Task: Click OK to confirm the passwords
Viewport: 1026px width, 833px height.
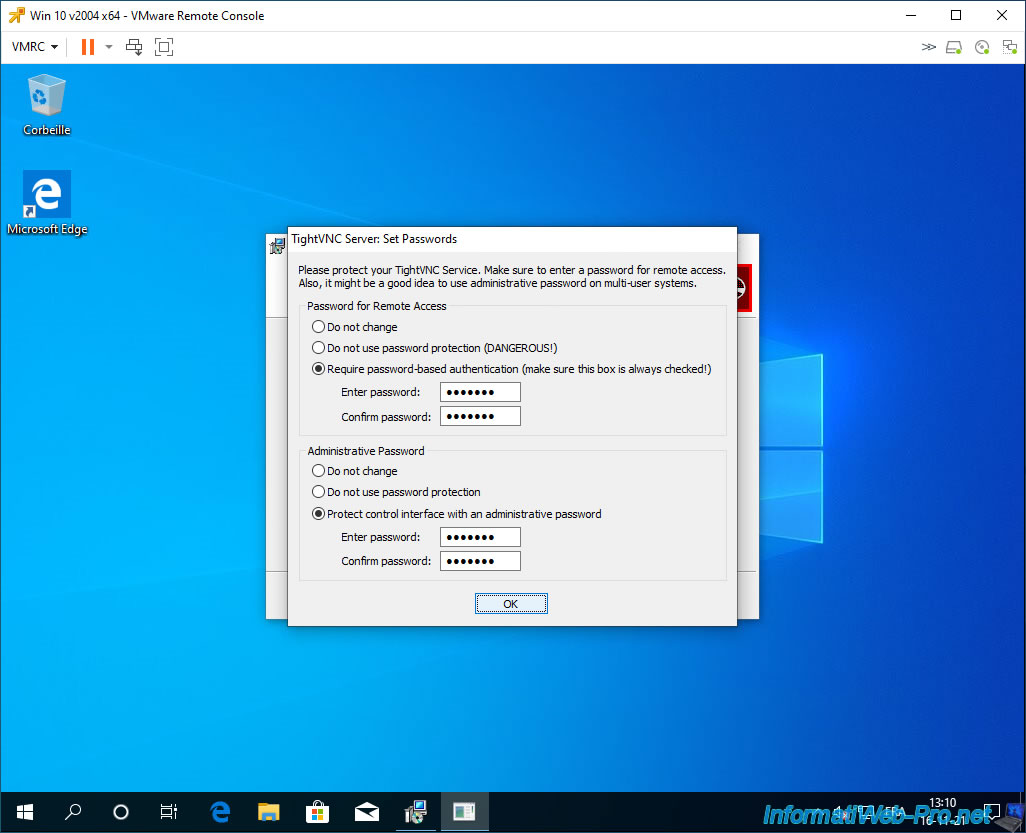Action: pos(511,604)
